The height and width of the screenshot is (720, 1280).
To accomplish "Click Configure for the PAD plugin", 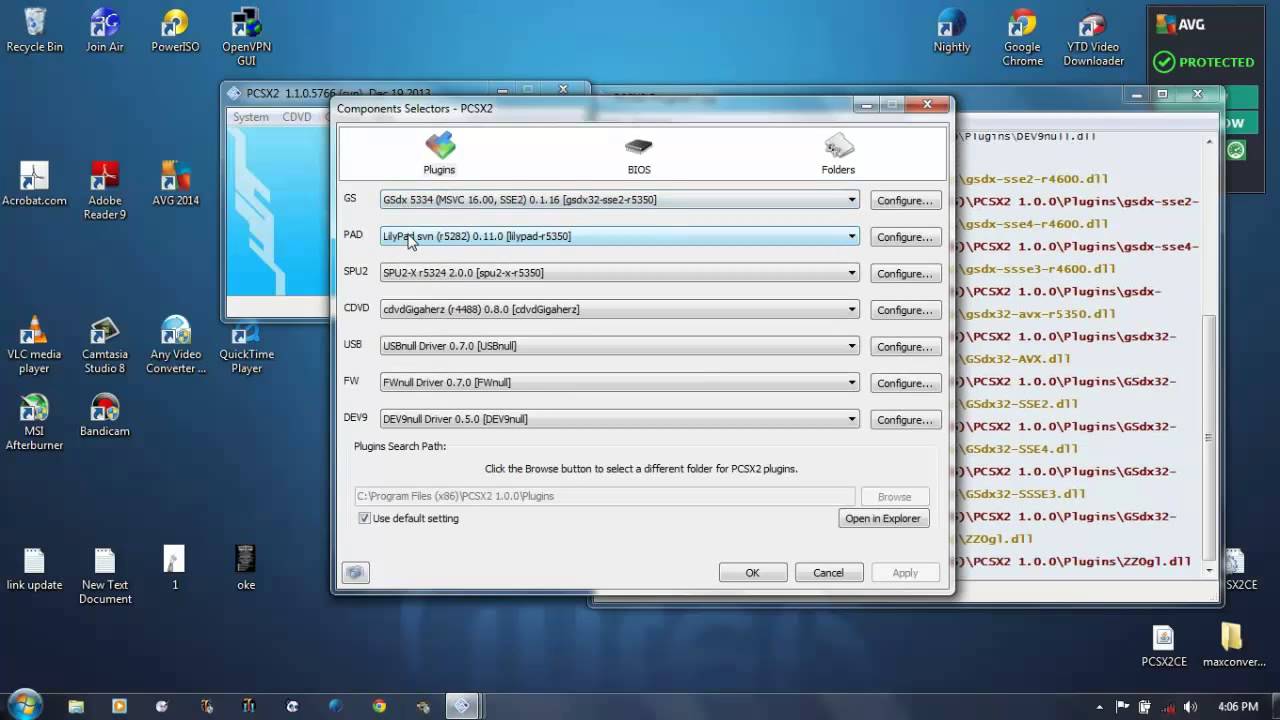I will point(905,237).
